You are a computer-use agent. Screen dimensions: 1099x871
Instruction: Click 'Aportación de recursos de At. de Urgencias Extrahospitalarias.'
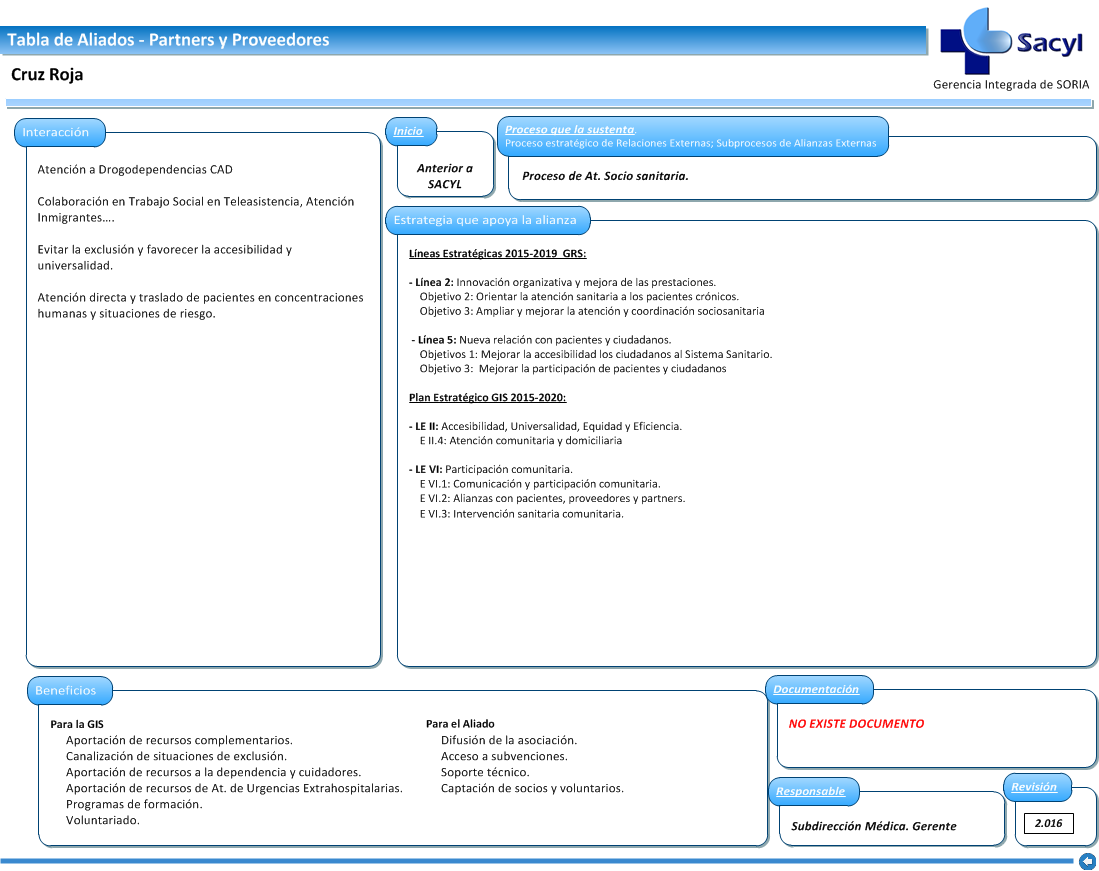(x=234, y=789)
